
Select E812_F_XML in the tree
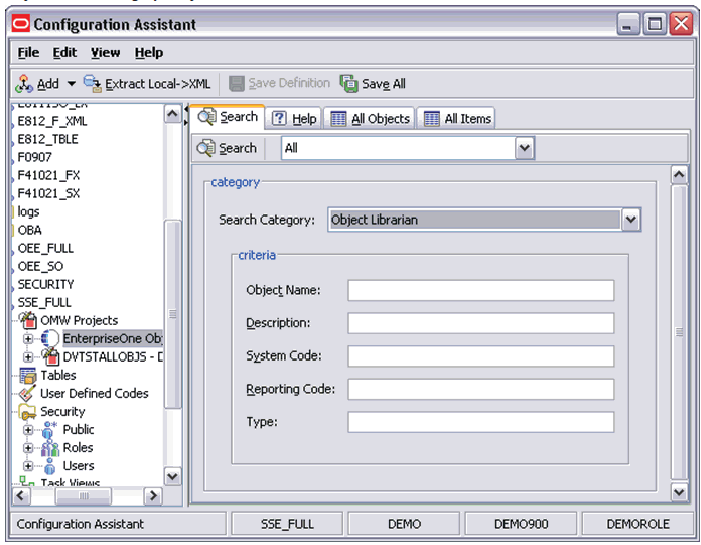(52, 121)
